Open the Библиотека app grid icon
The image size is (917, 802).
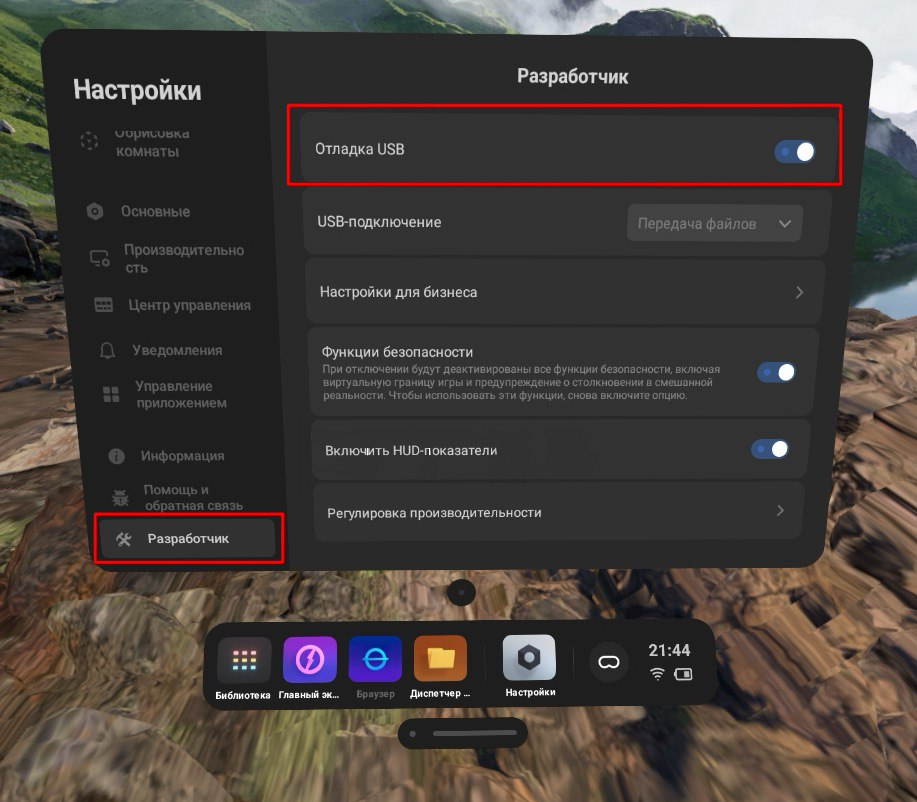(243, 660)
